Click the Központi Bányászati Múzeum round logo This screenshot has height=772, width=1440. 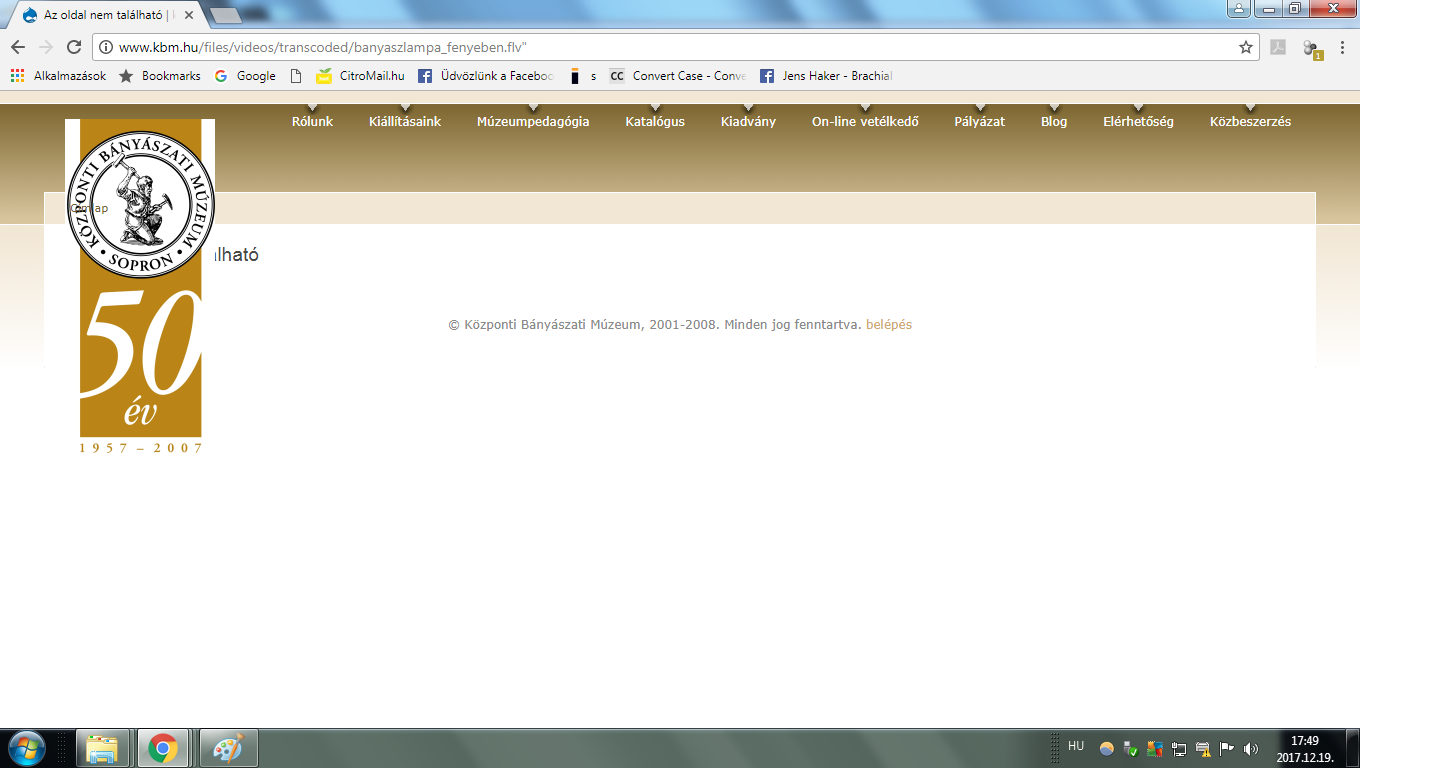point(140,203)
